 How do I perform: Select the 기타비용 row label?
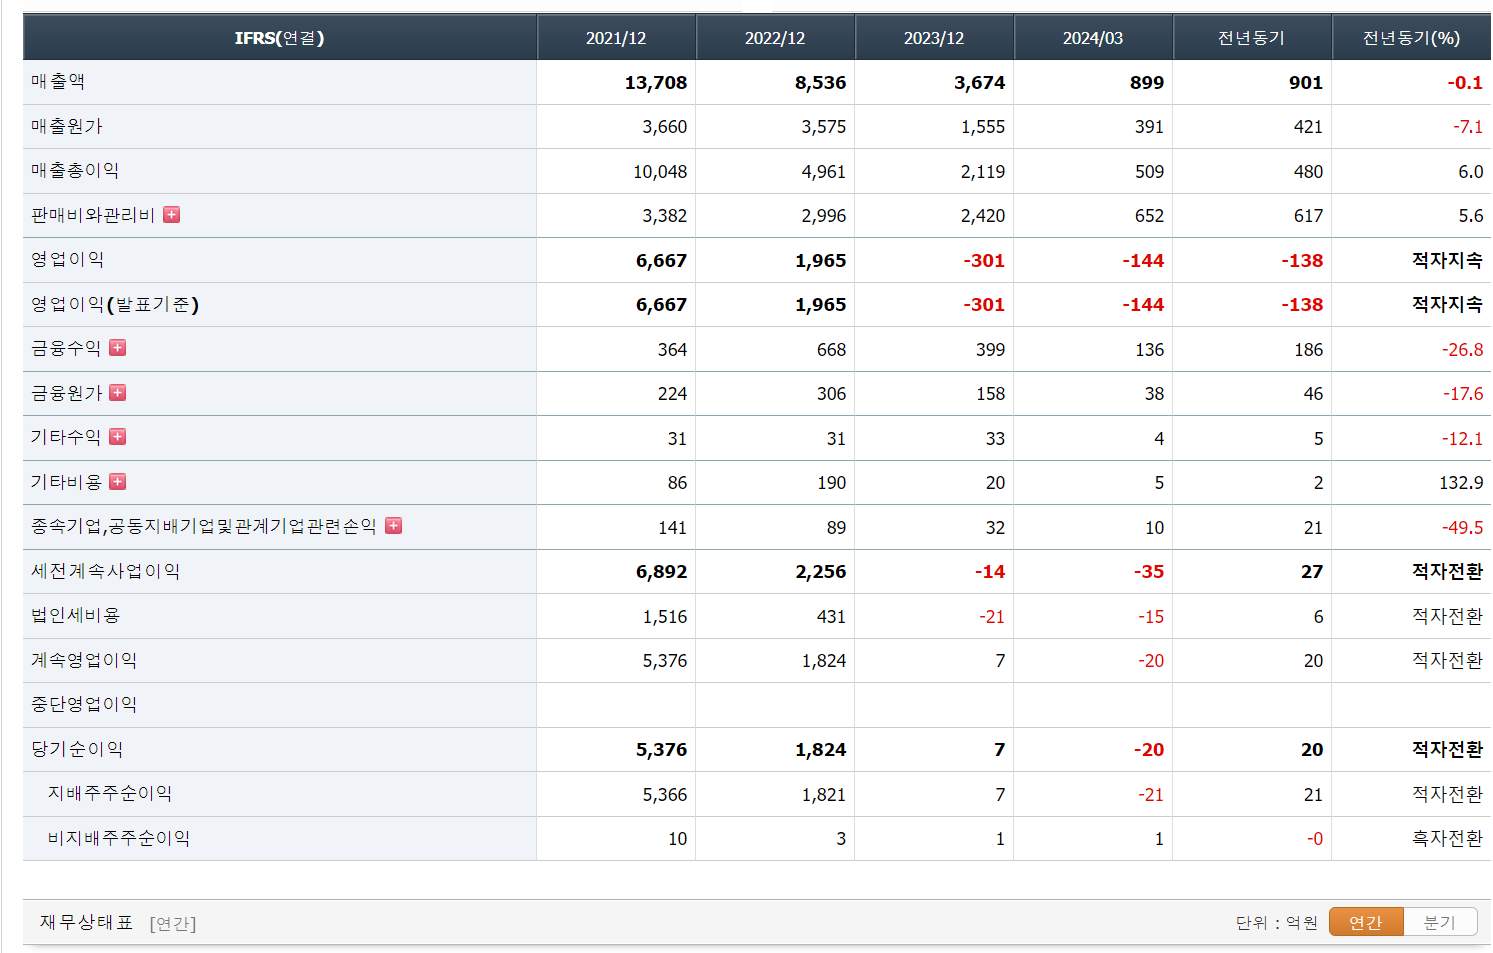click(66, 482)
